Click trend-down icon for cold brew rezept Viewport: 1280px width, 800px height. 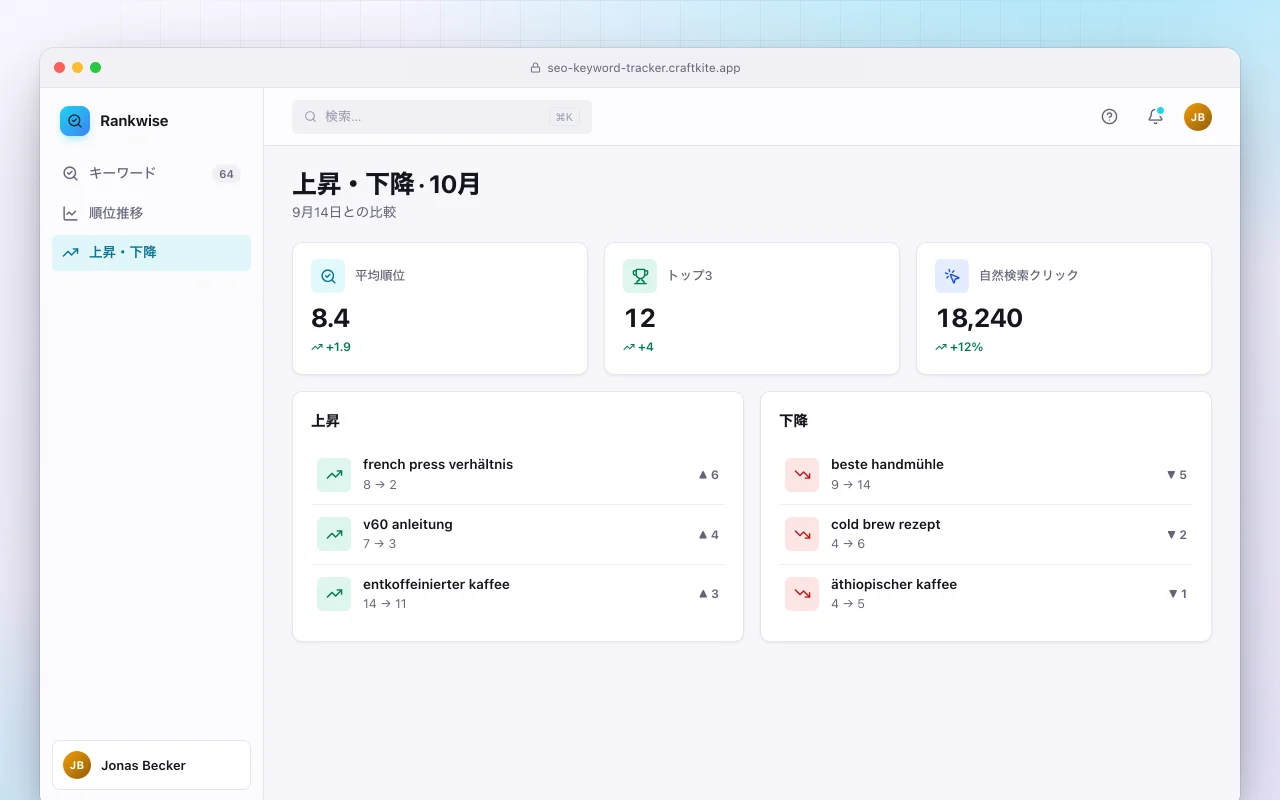click(802, 534)
